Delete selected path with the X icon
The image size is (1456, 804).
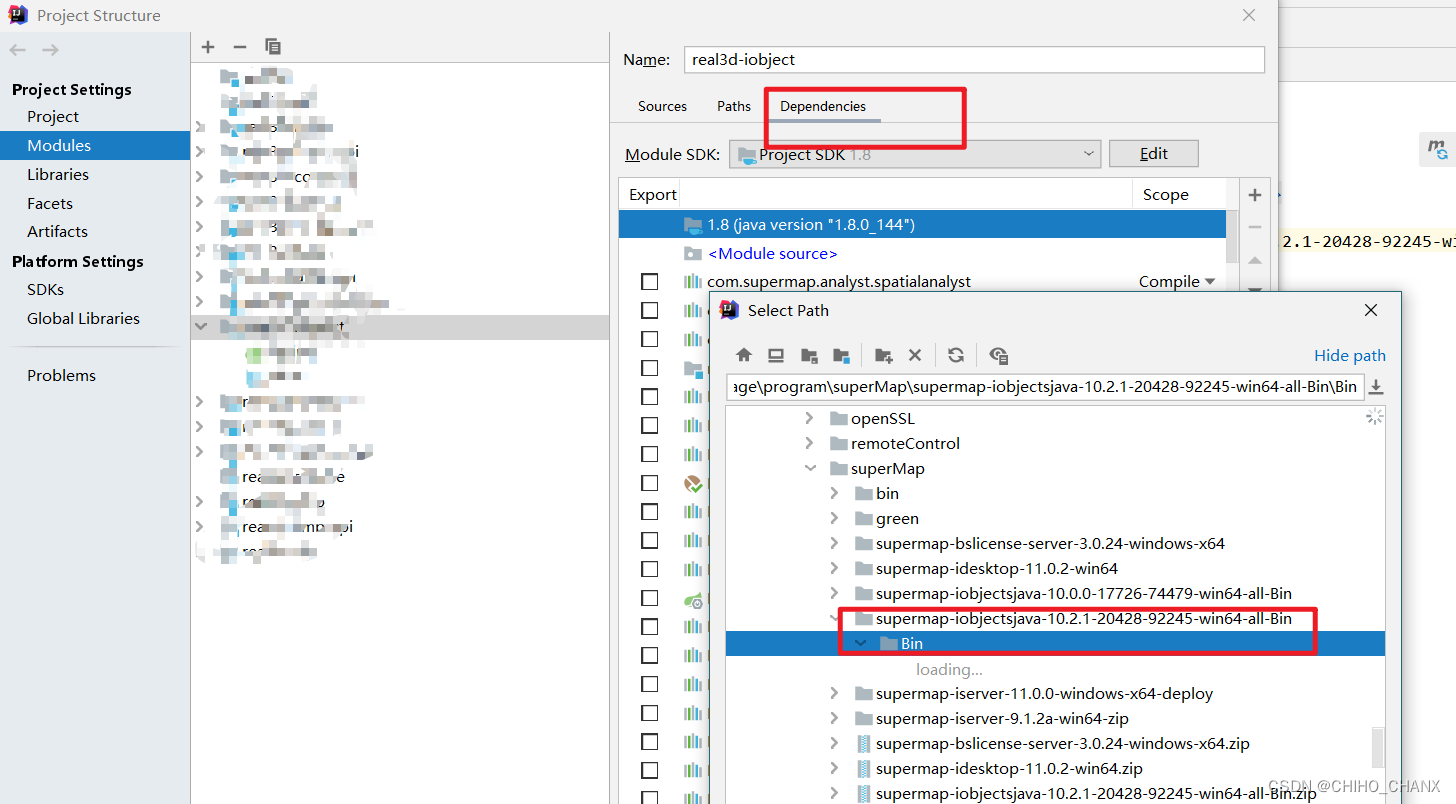[915, 355]
